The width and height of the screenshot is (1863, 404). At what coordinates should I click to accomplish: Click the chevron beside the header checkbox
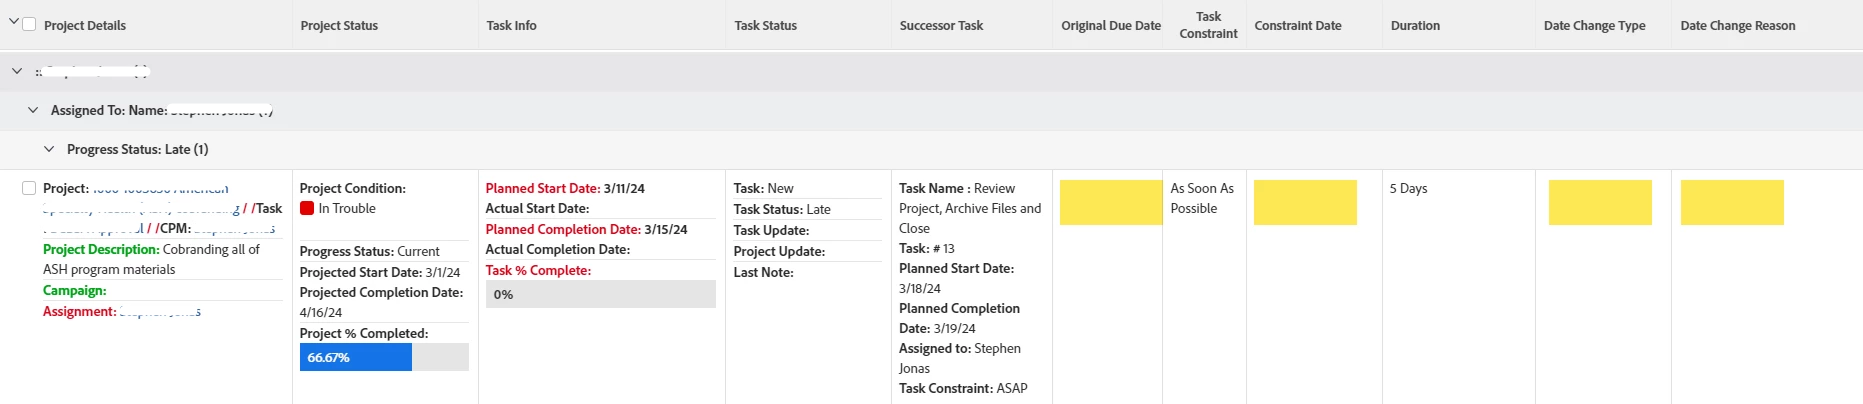pyautogui.click(x=13, y=22)
